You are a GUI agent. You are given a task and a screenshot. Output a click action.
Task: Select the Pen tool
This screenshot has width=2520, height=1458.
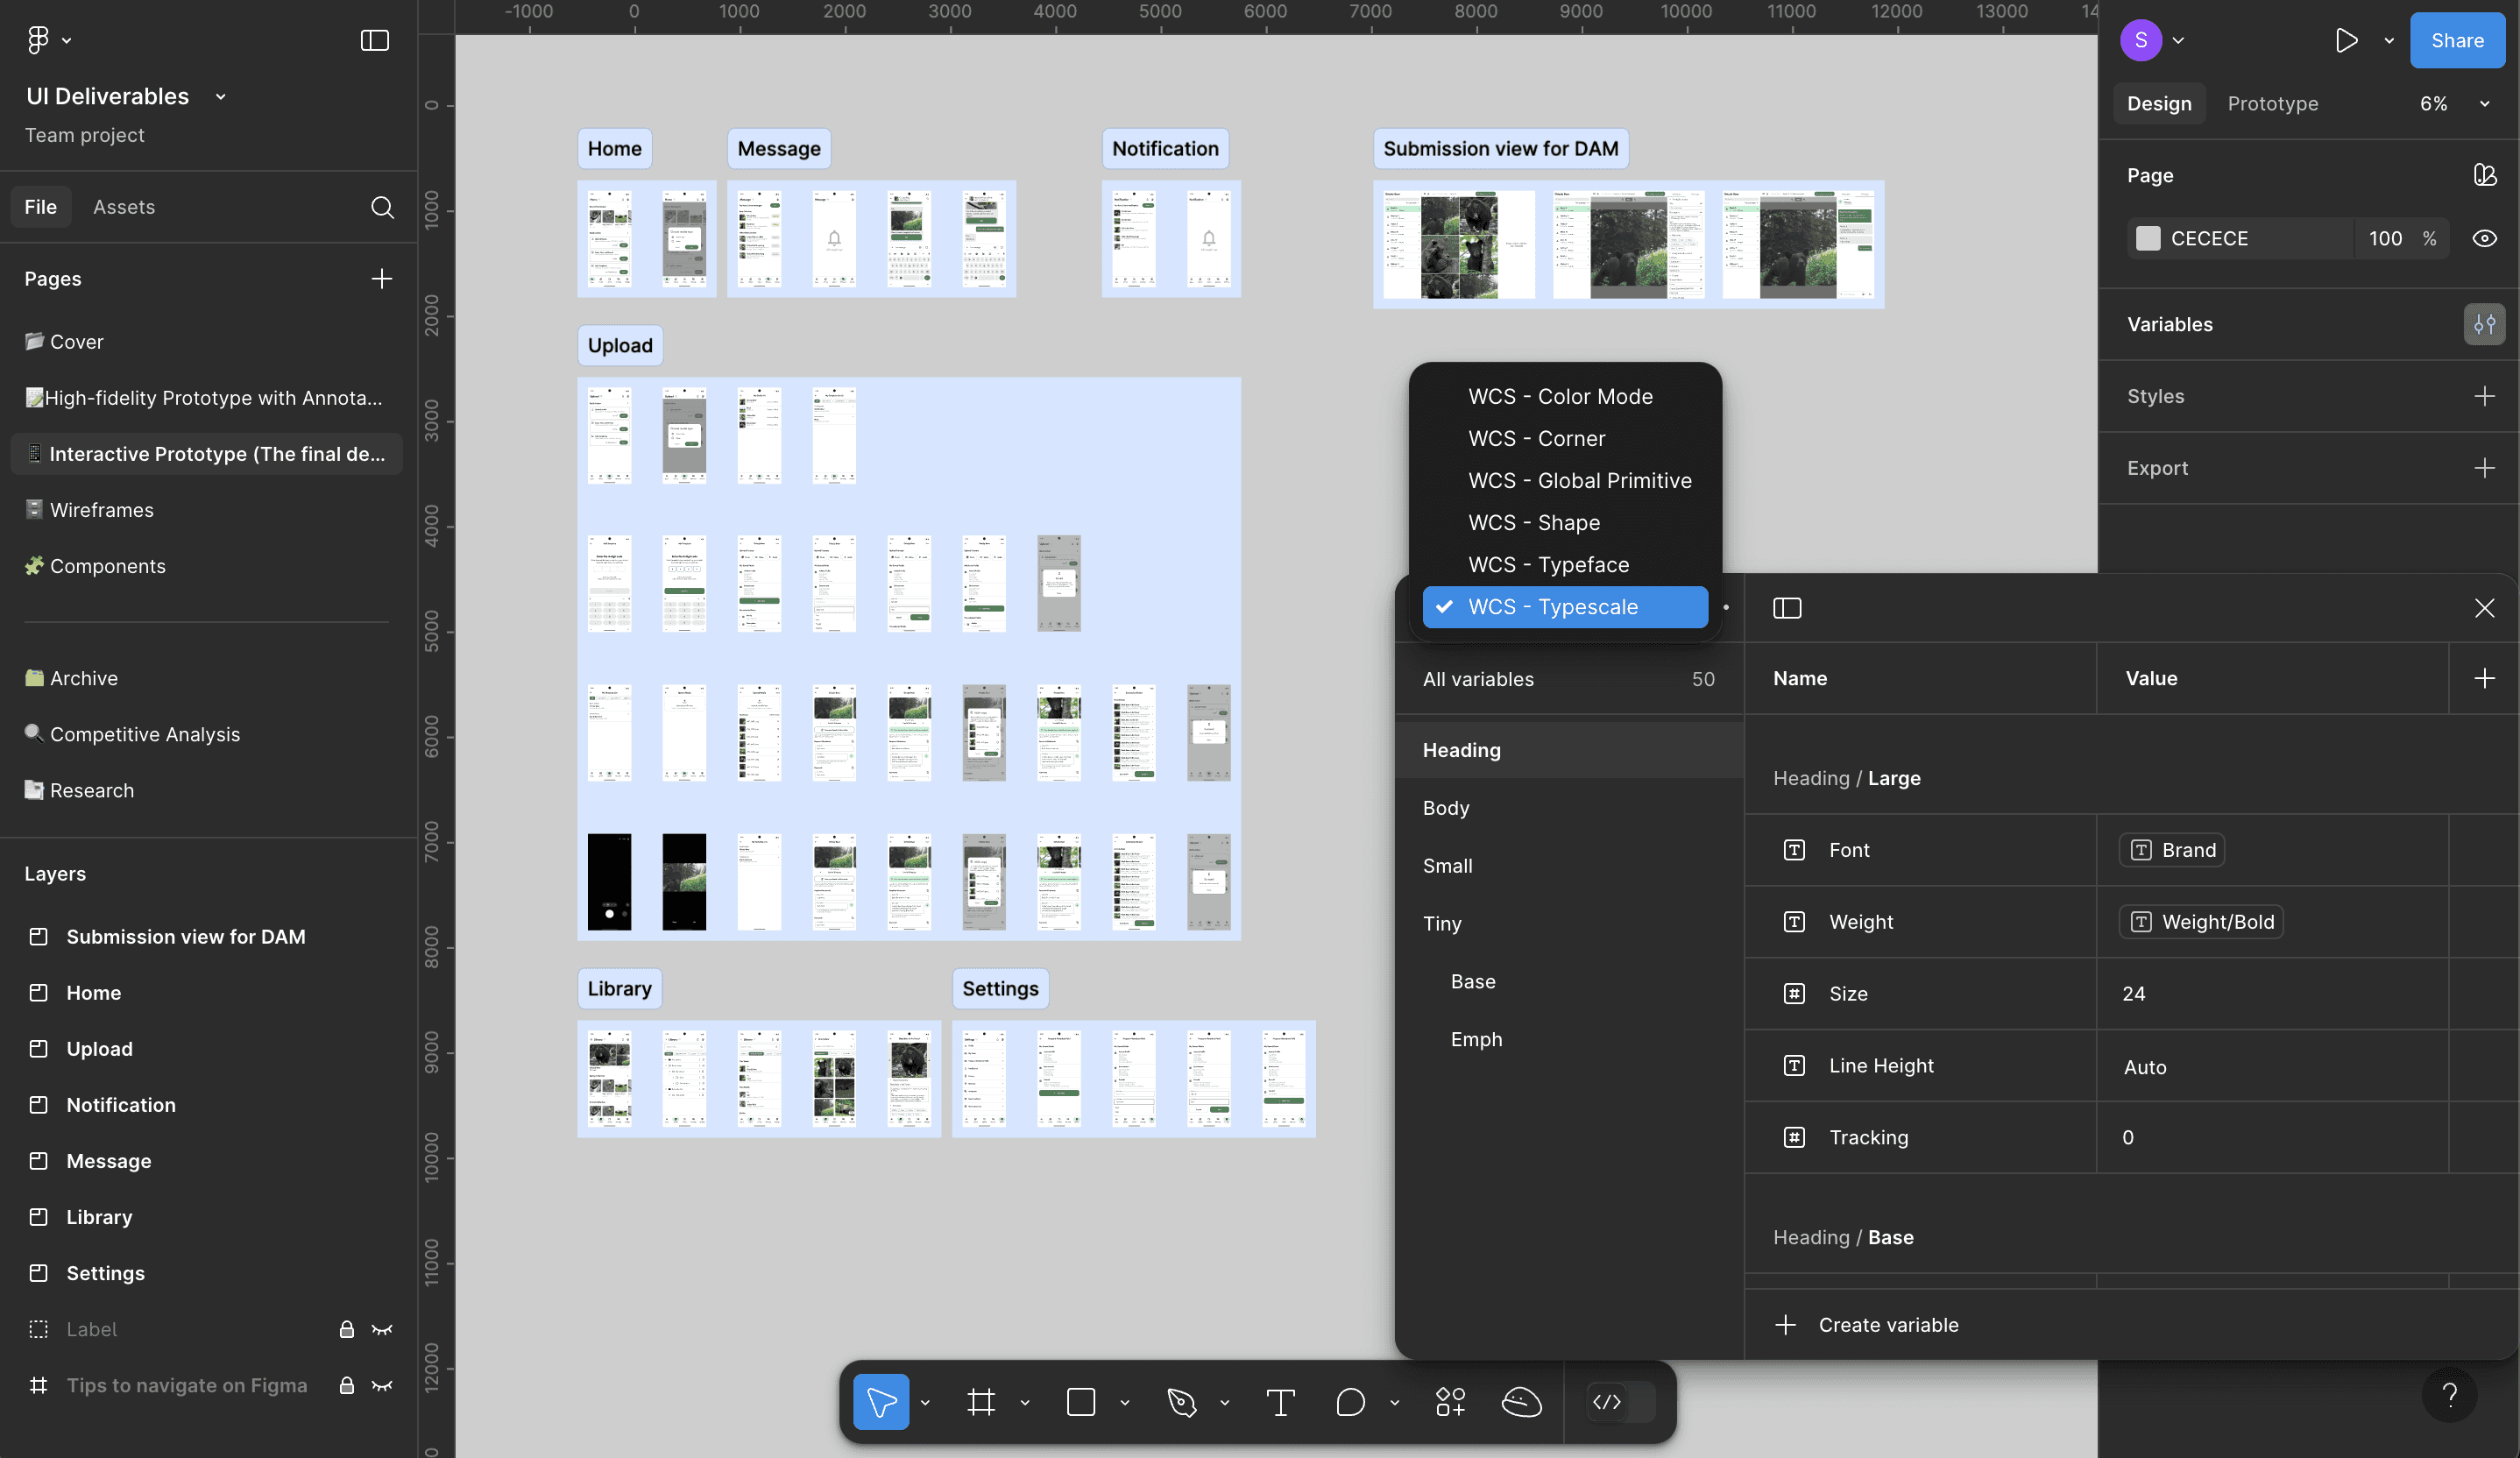1181,1402
